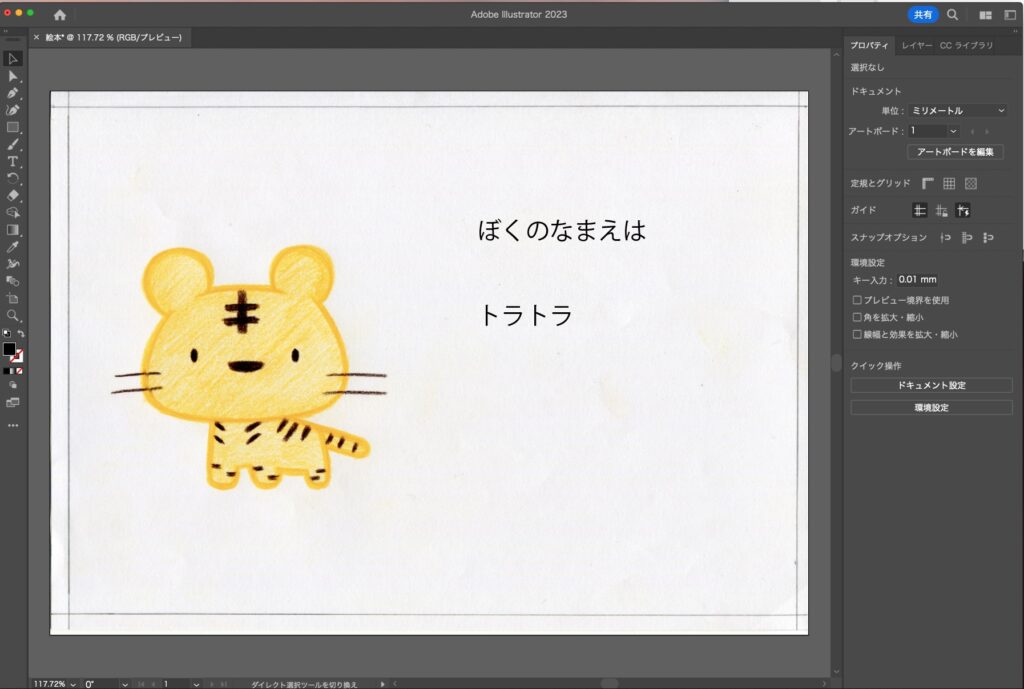
Task: Select the Pen tool
Action: point(13,93)
